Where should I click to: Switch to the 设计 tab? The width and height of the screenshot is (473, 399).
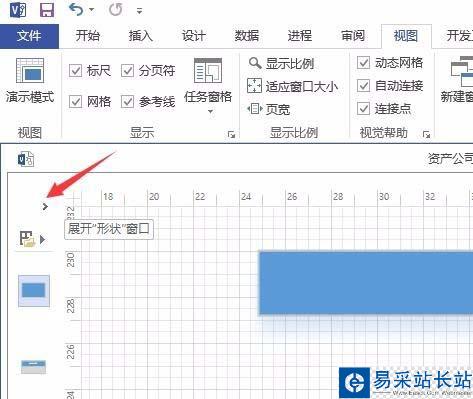coord(193,36)
